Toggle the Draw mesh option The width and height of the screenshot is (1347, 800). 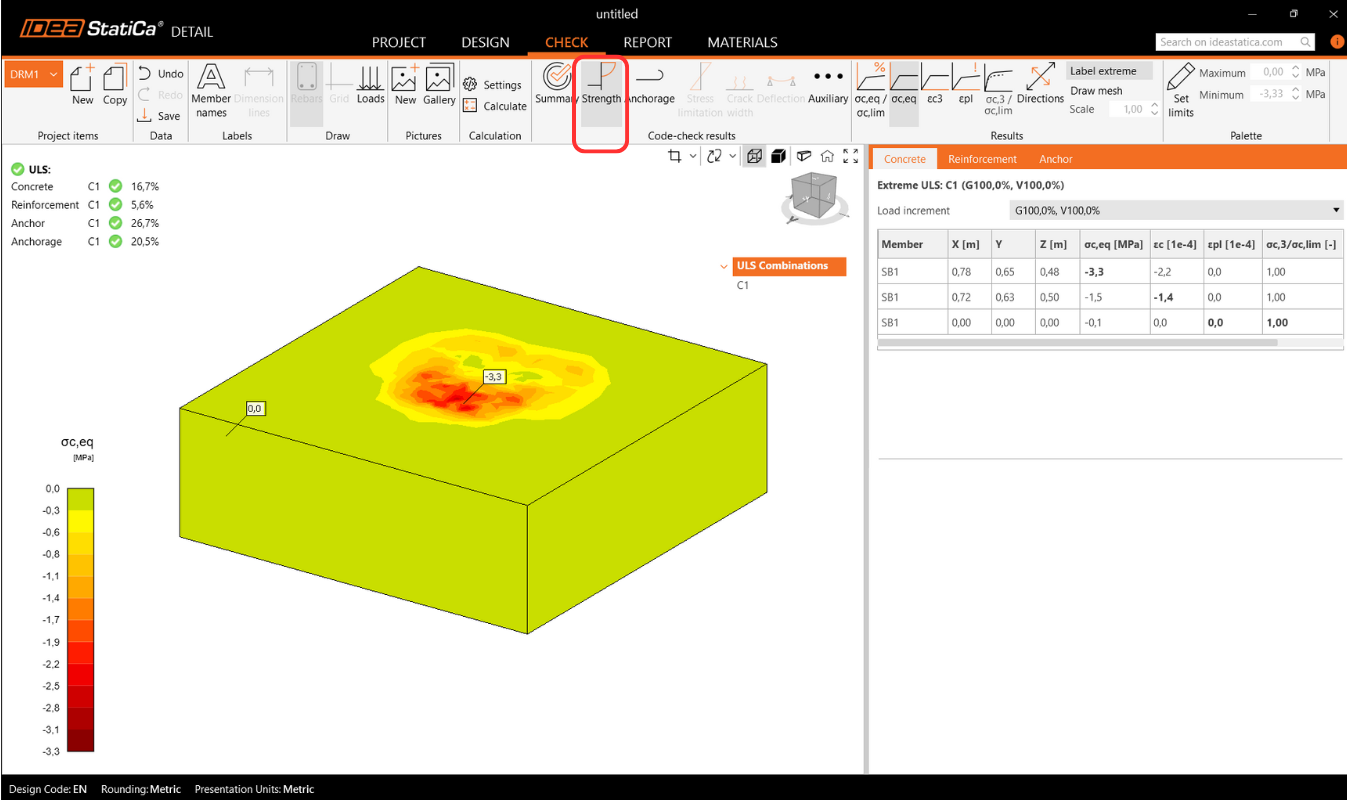(x=1096, y=91)
